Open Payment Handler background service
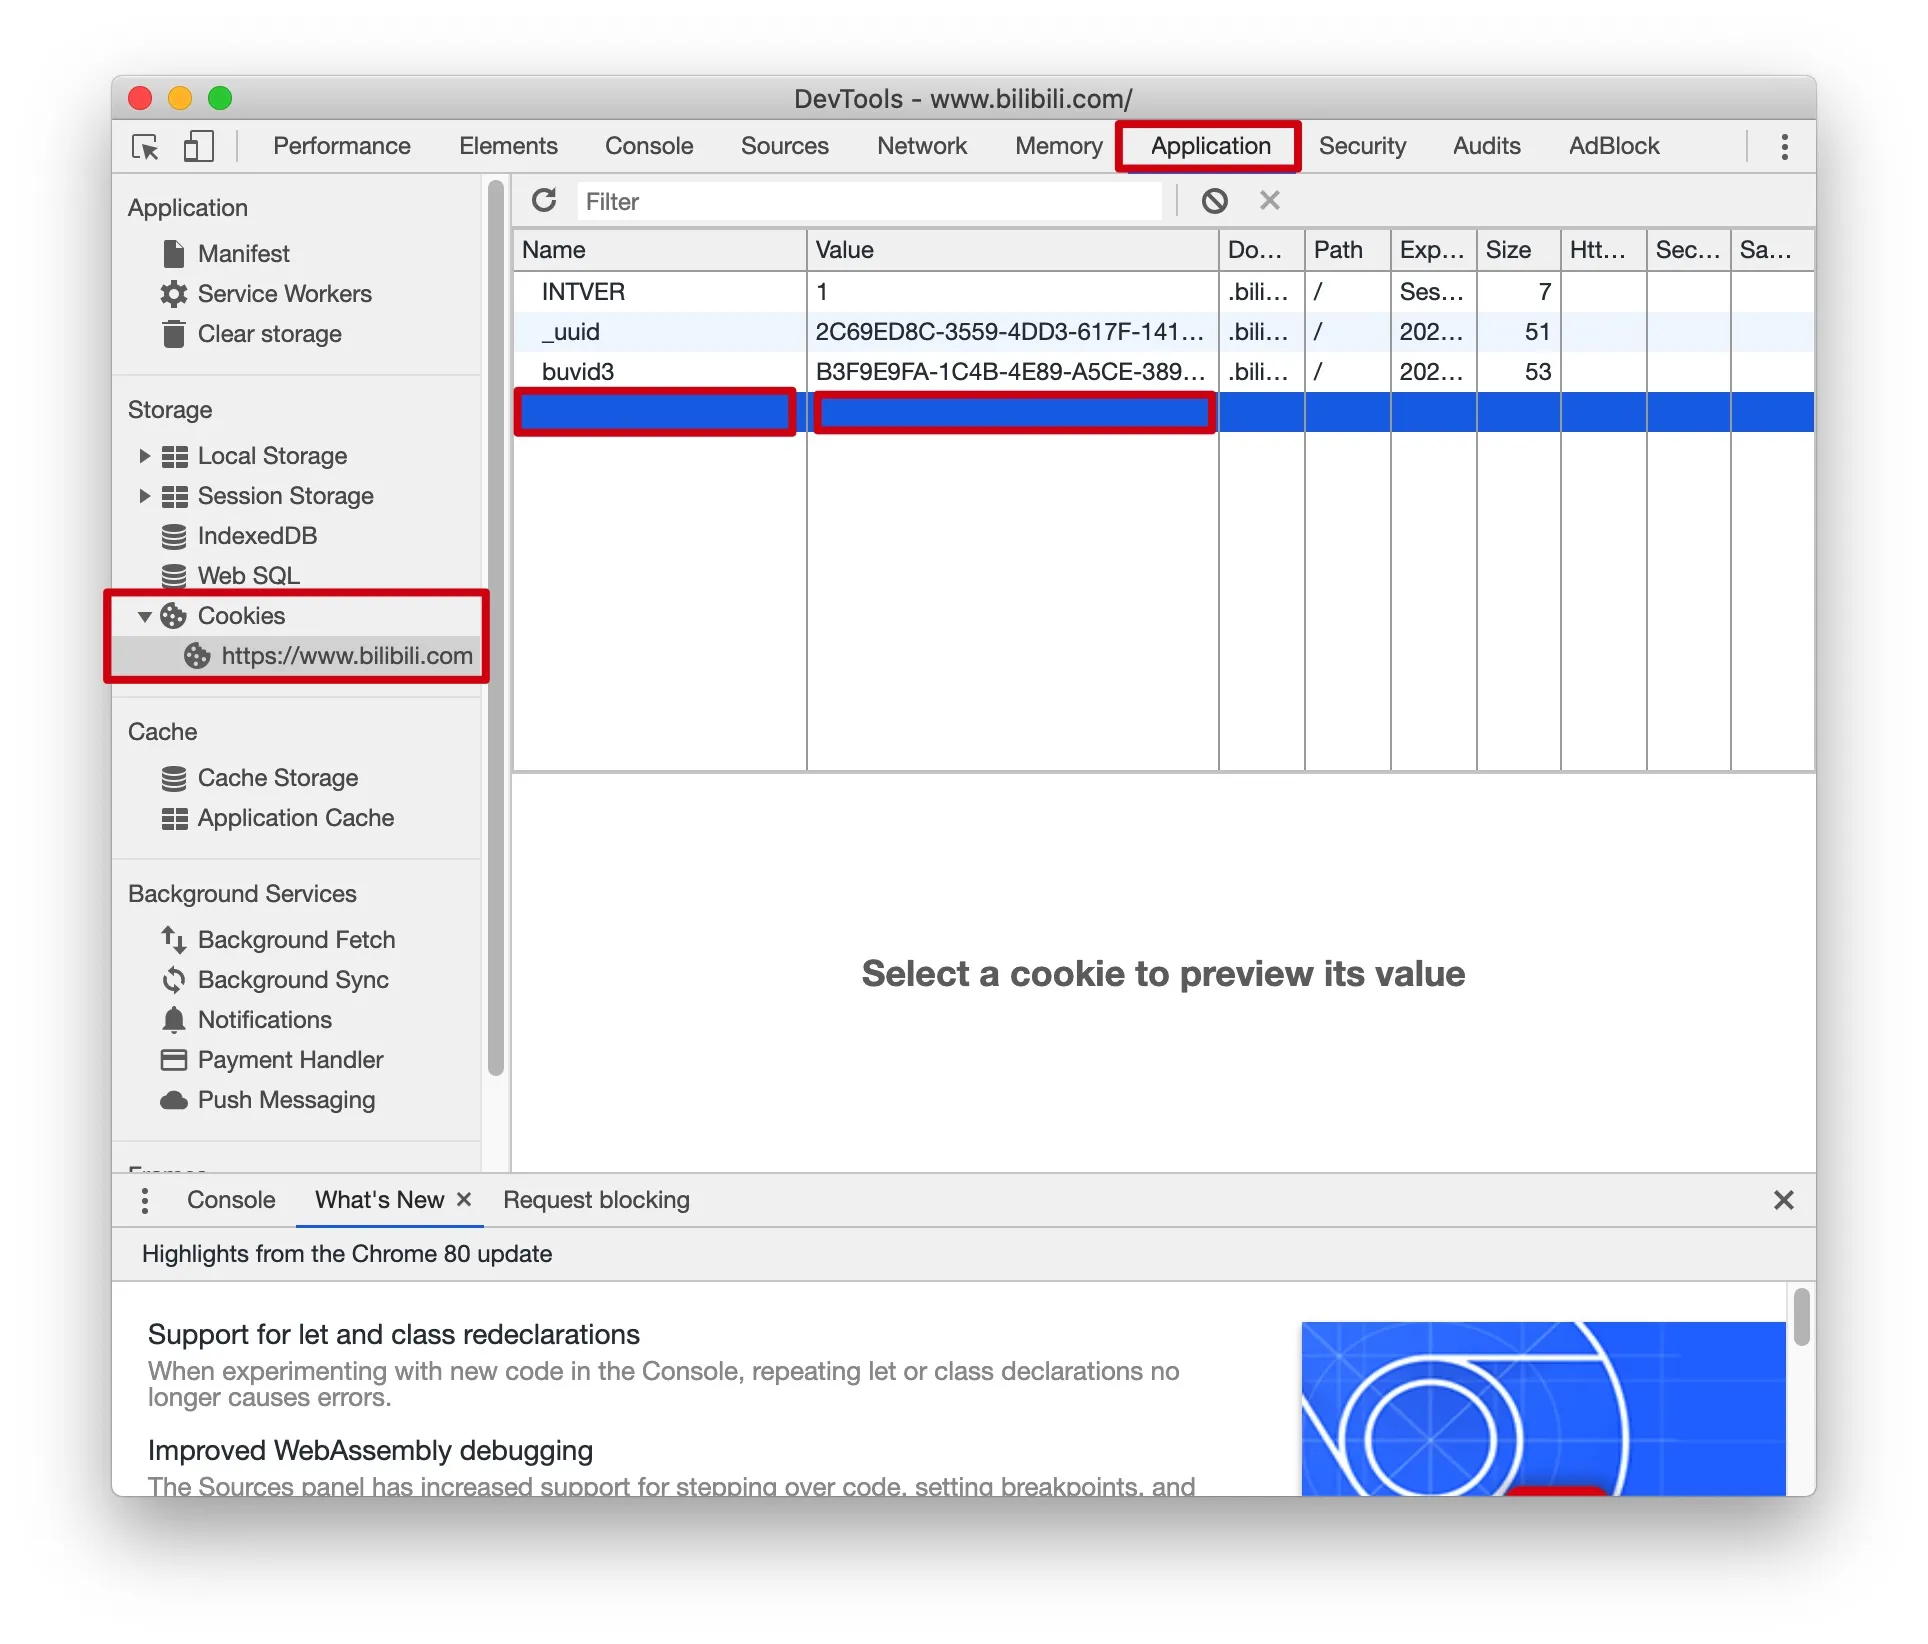1928x1644 pixels. coord(290,1060)
